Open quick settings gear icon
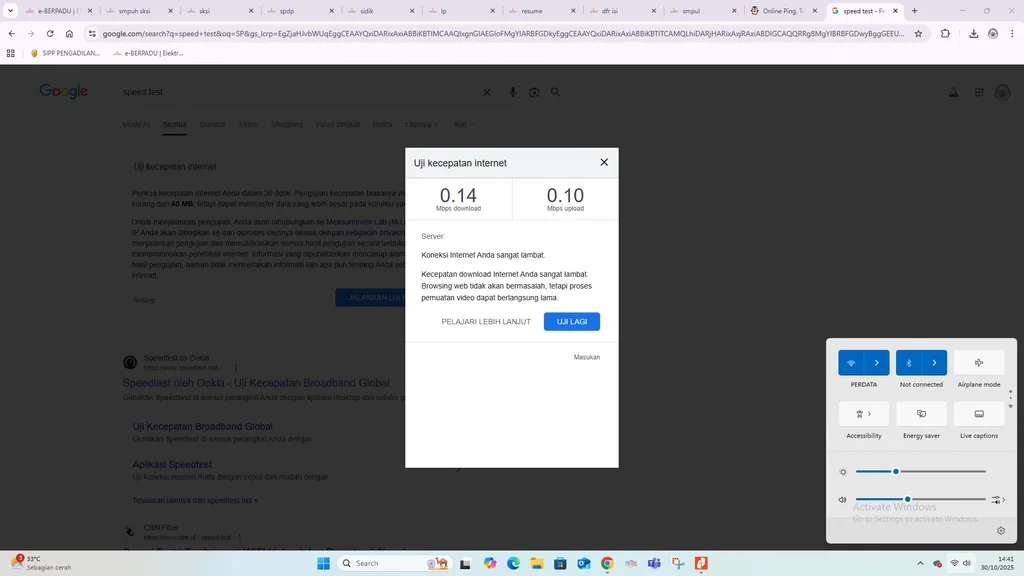The width and height of the screenshot is (1024, 576). pyautogui.click(x=1001, y=531)
